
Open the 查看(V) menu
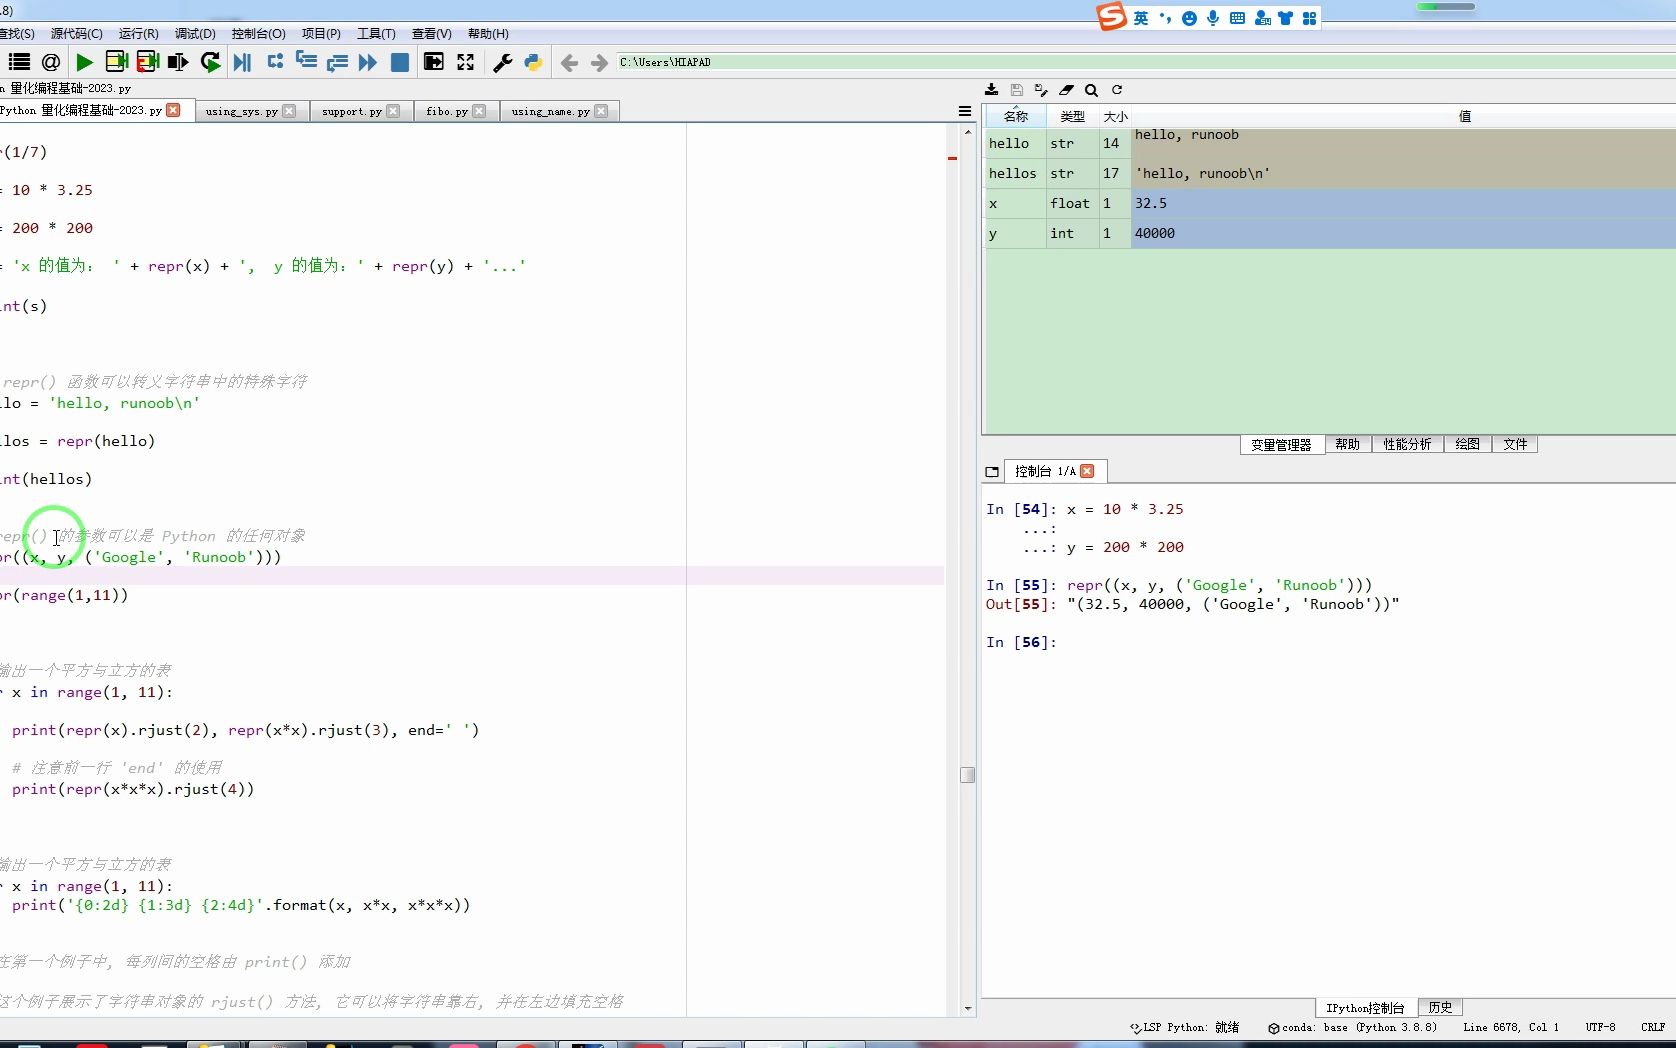[x=431, y=34]
